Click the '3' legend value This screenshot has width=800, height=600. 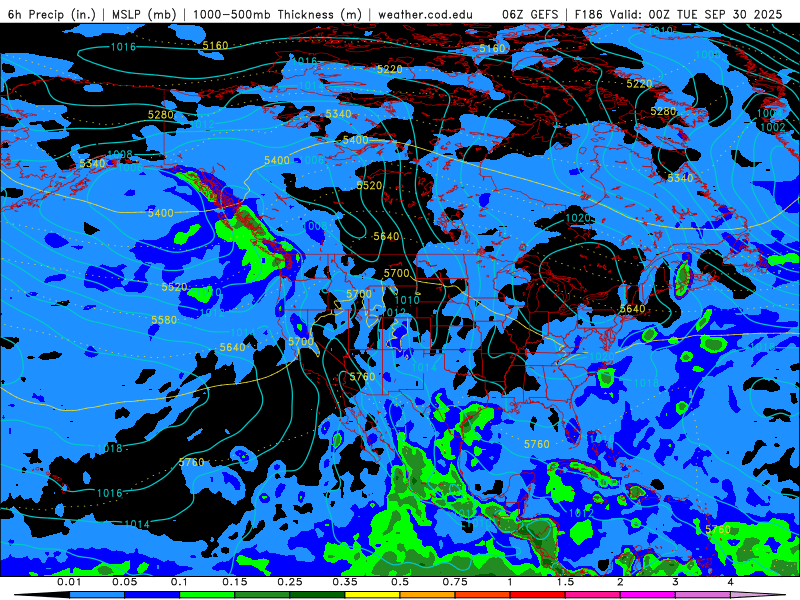point(675,582)
